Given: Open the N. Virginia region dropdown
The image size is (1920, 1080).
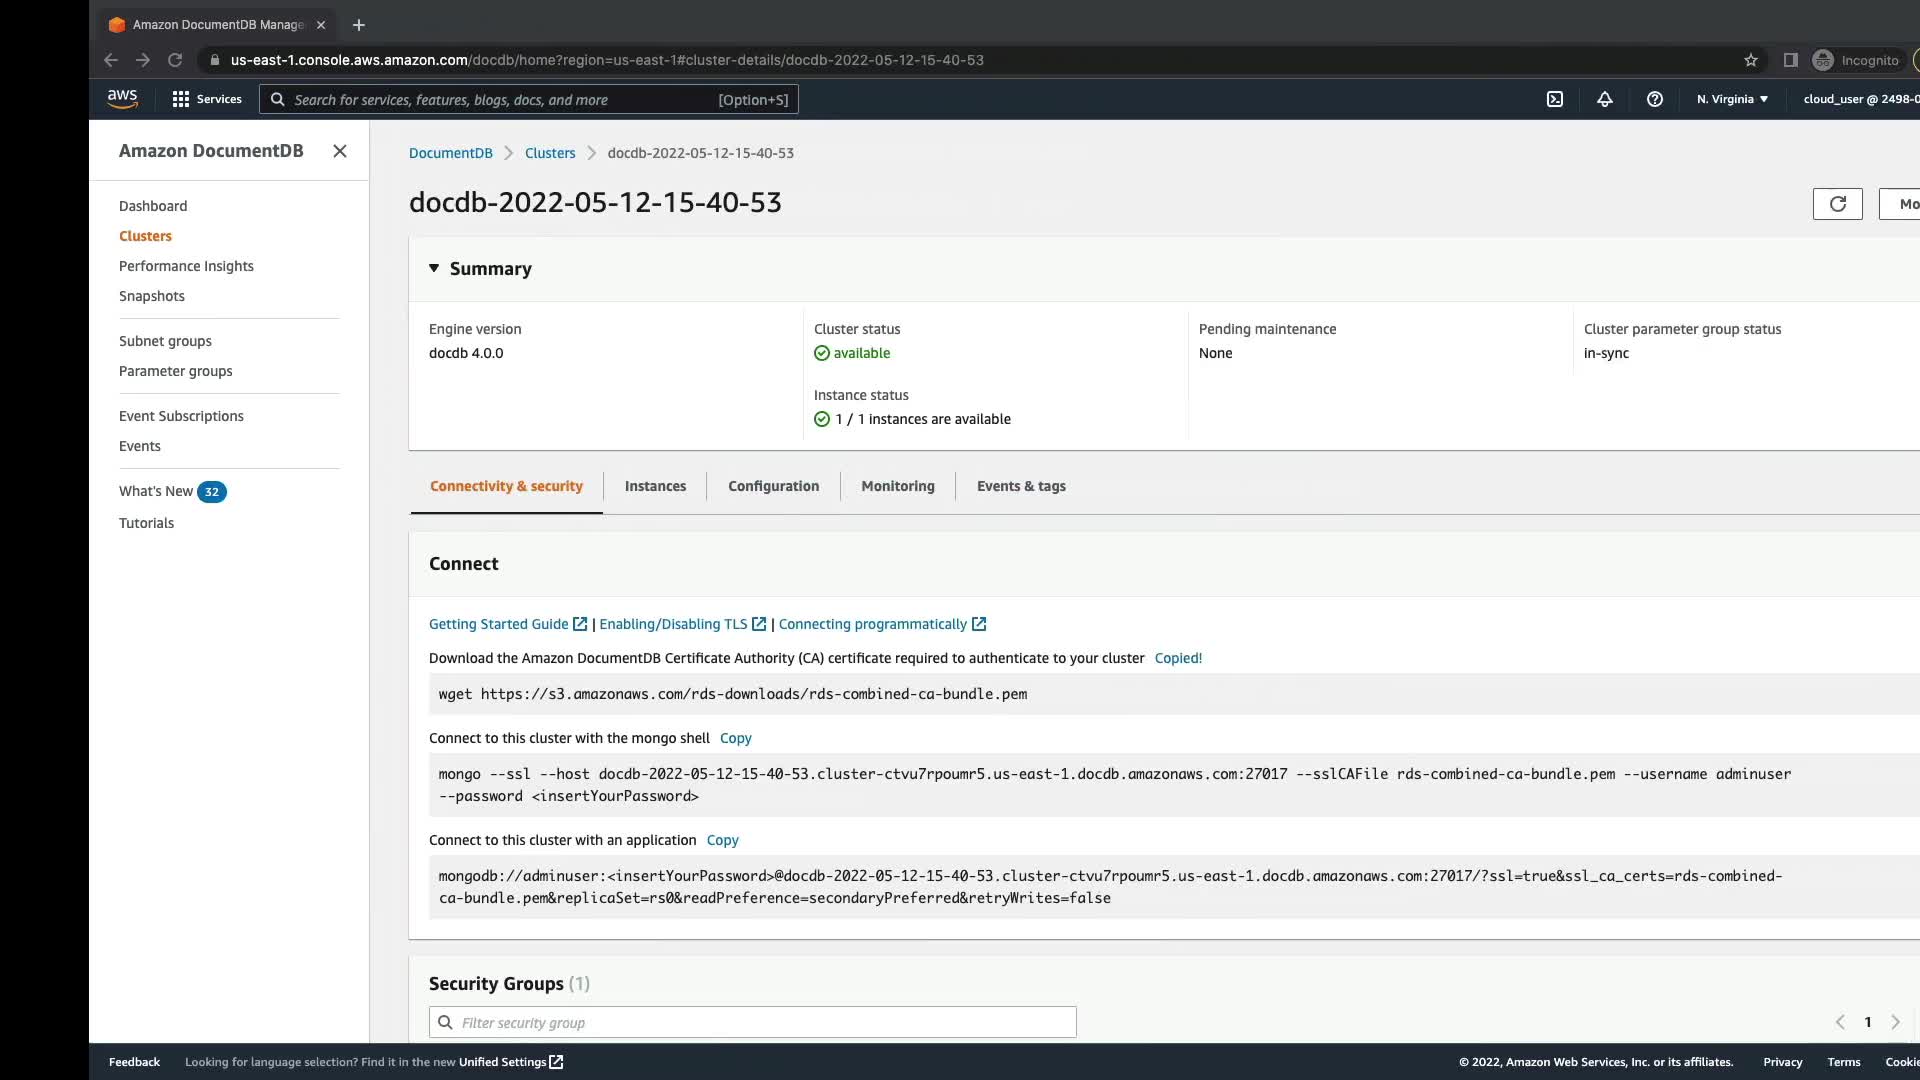Looking at the screenshot, I should 1732,99.
